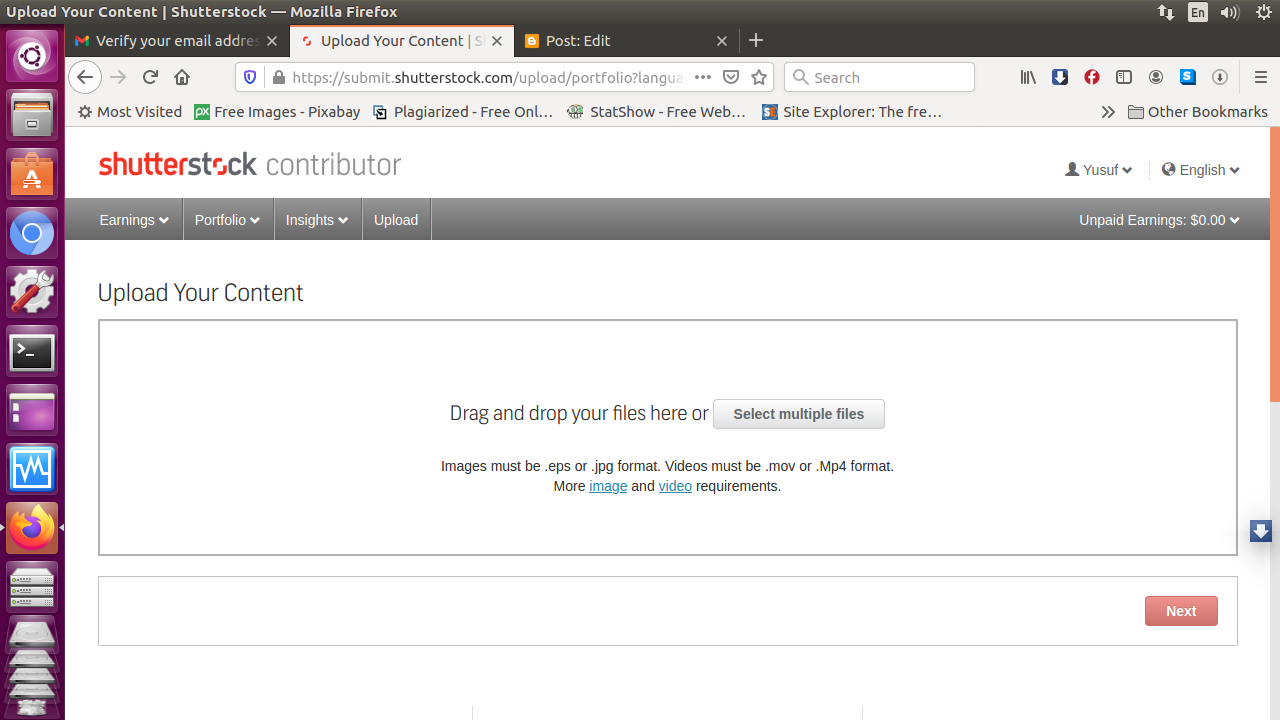
Task: Open power cog system menu
Action: click(1263, 12)
